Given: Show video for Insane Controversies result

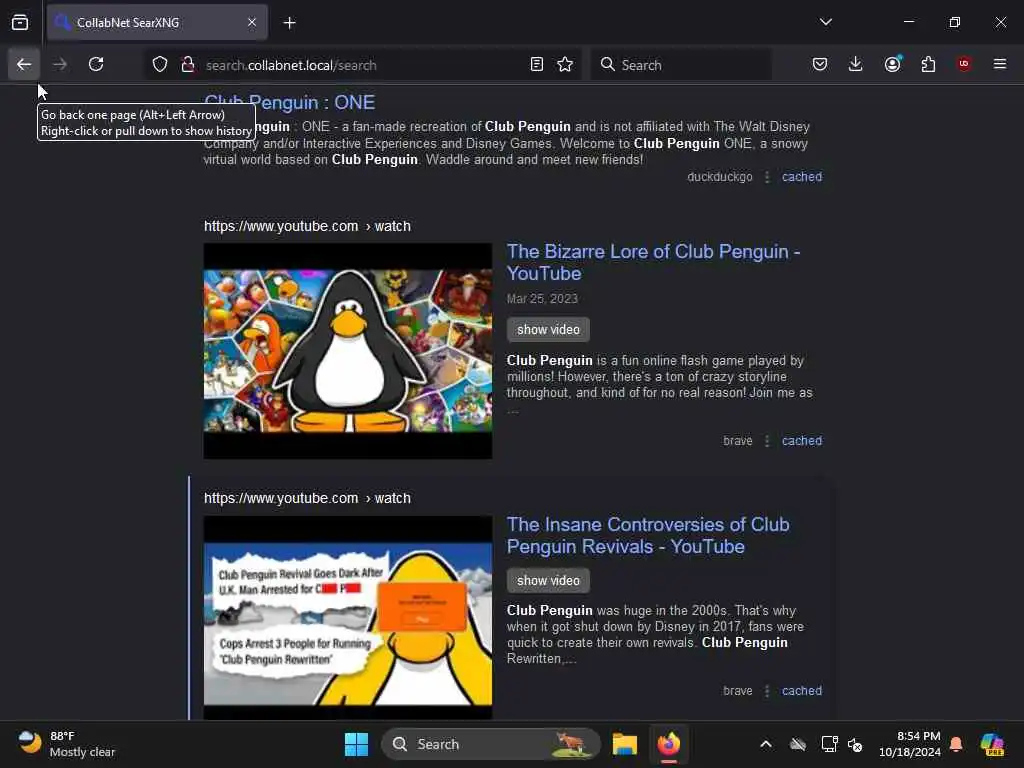Looking at the screenshot, I should pyautogui.click(x=549, y=581).
